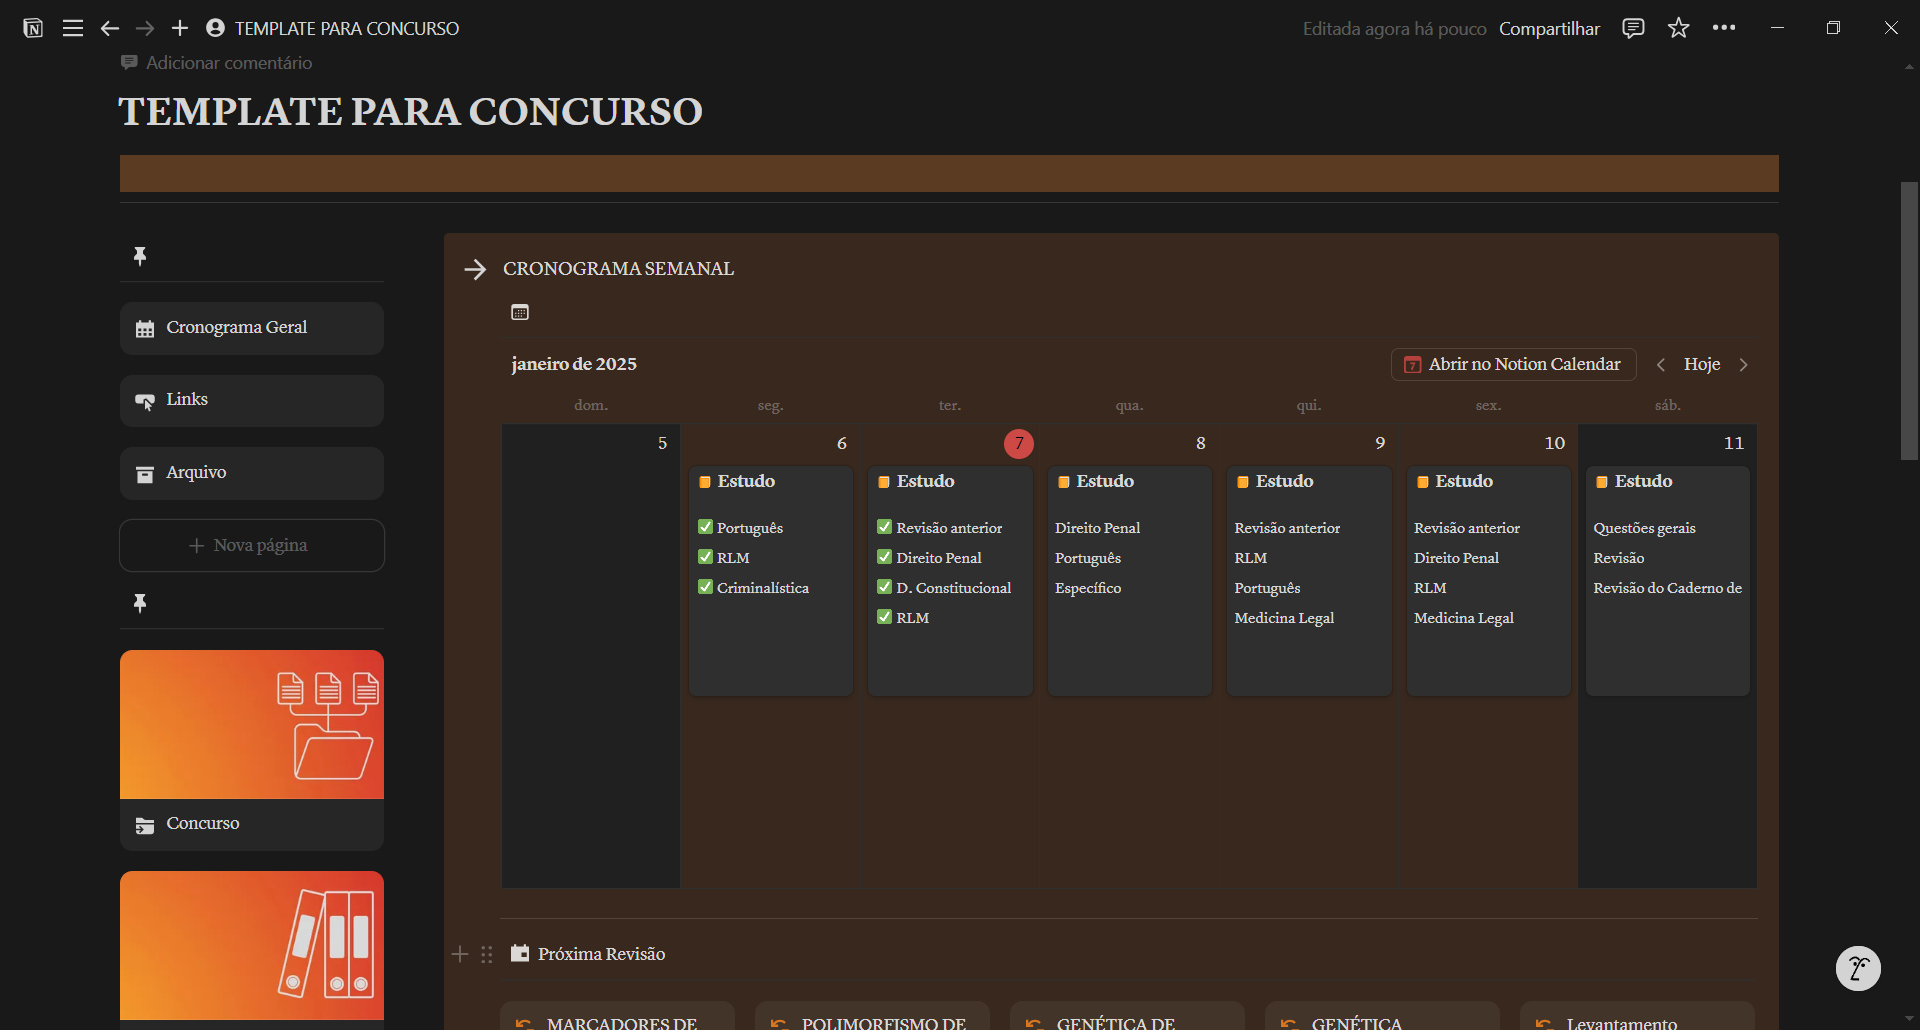Open the Concurso cover thumbnail card
Image resolution: width=1920 pixels, height=1030 pixels.
[x=252, y=725]
